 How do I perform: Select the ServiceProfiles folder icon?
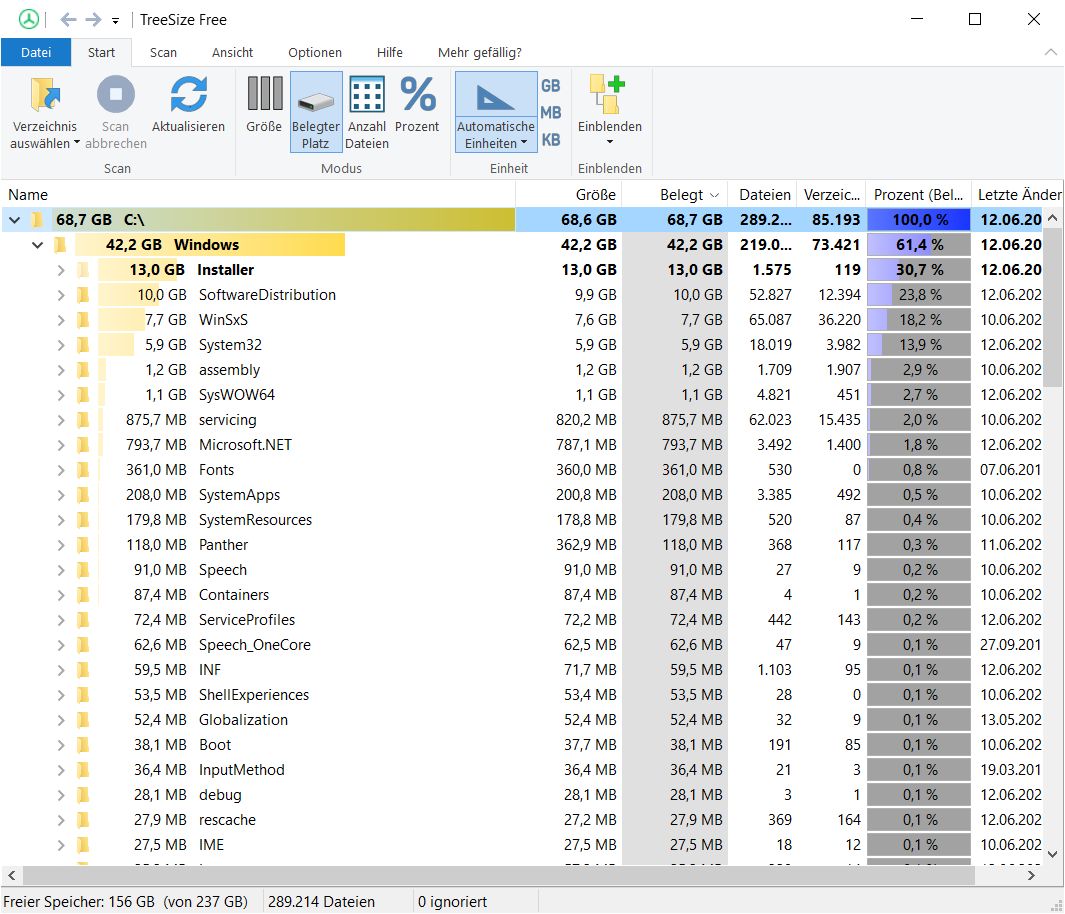pos(83,620)
